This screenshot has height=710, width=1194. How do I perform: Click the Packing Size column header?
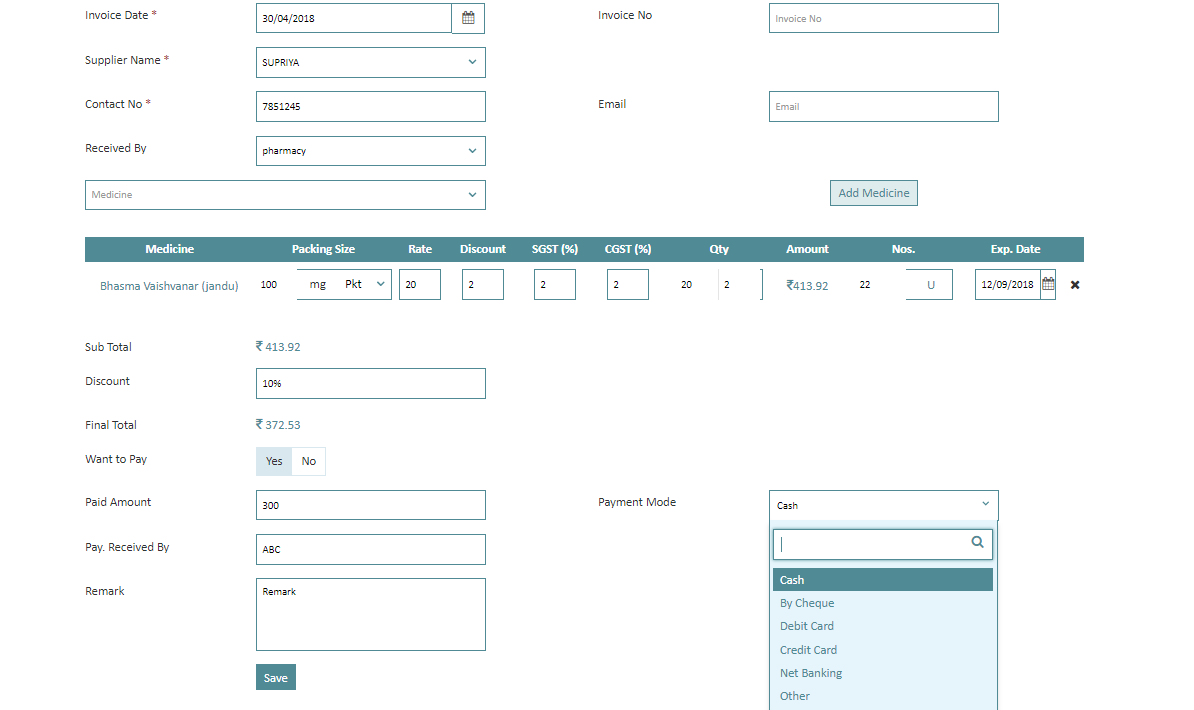click(x=323, y=249)
